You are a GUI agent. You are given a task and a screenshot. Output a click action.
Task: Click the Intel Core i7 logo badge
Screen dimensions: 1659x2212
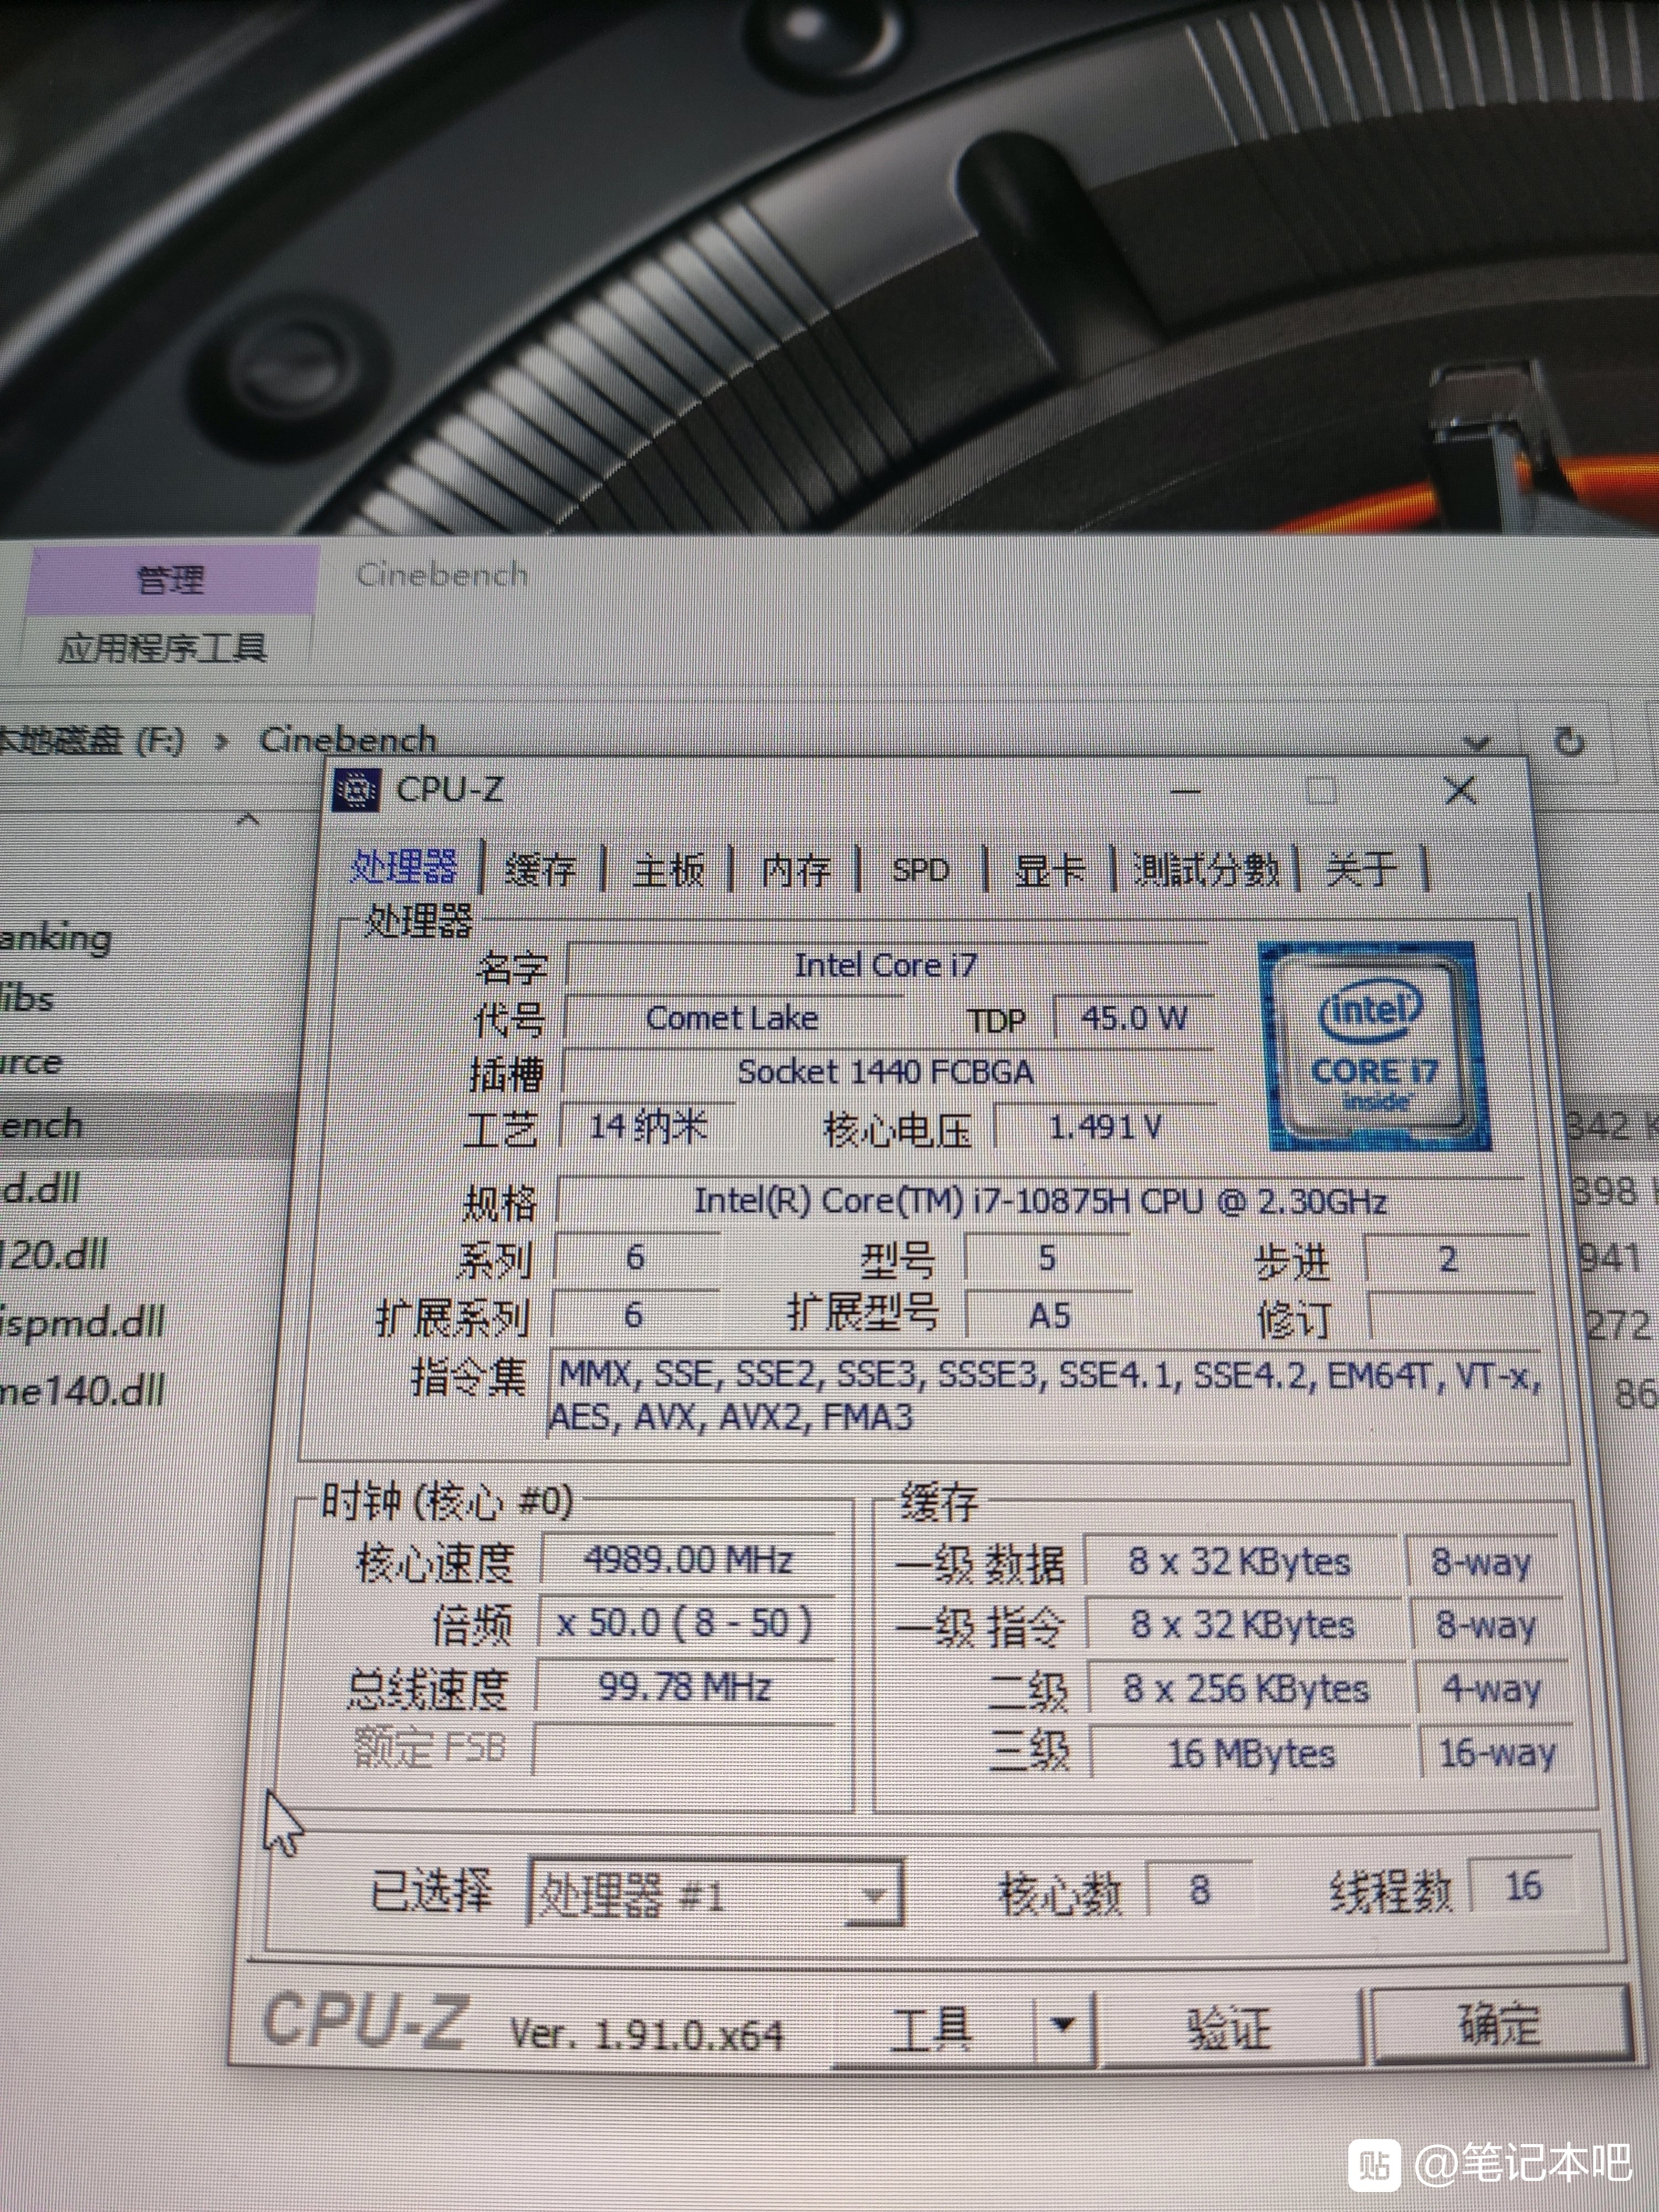1375,1047
